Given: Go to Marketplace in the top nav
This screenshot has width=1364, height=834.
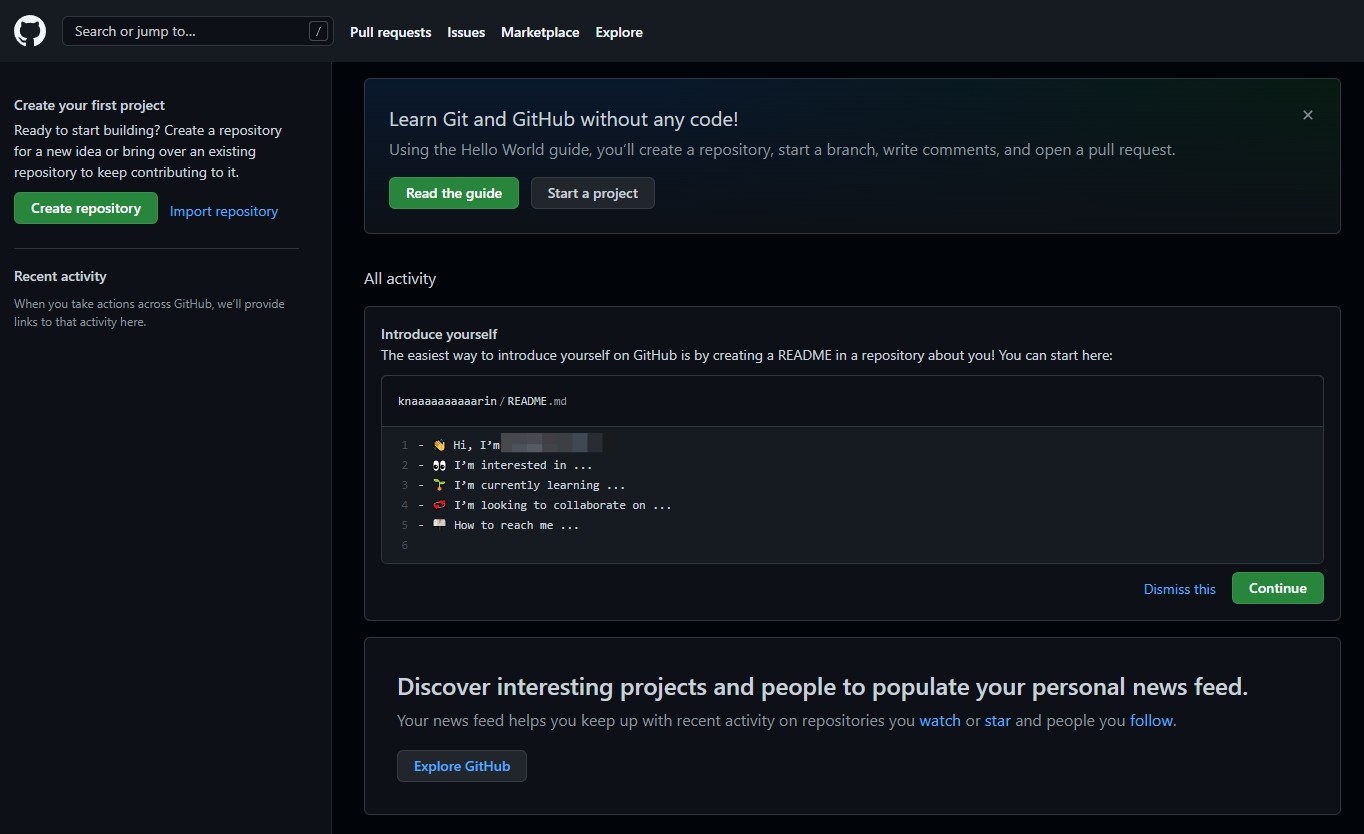Looking at the screenshot, I should pyautogui.click(x=540, y=32).
